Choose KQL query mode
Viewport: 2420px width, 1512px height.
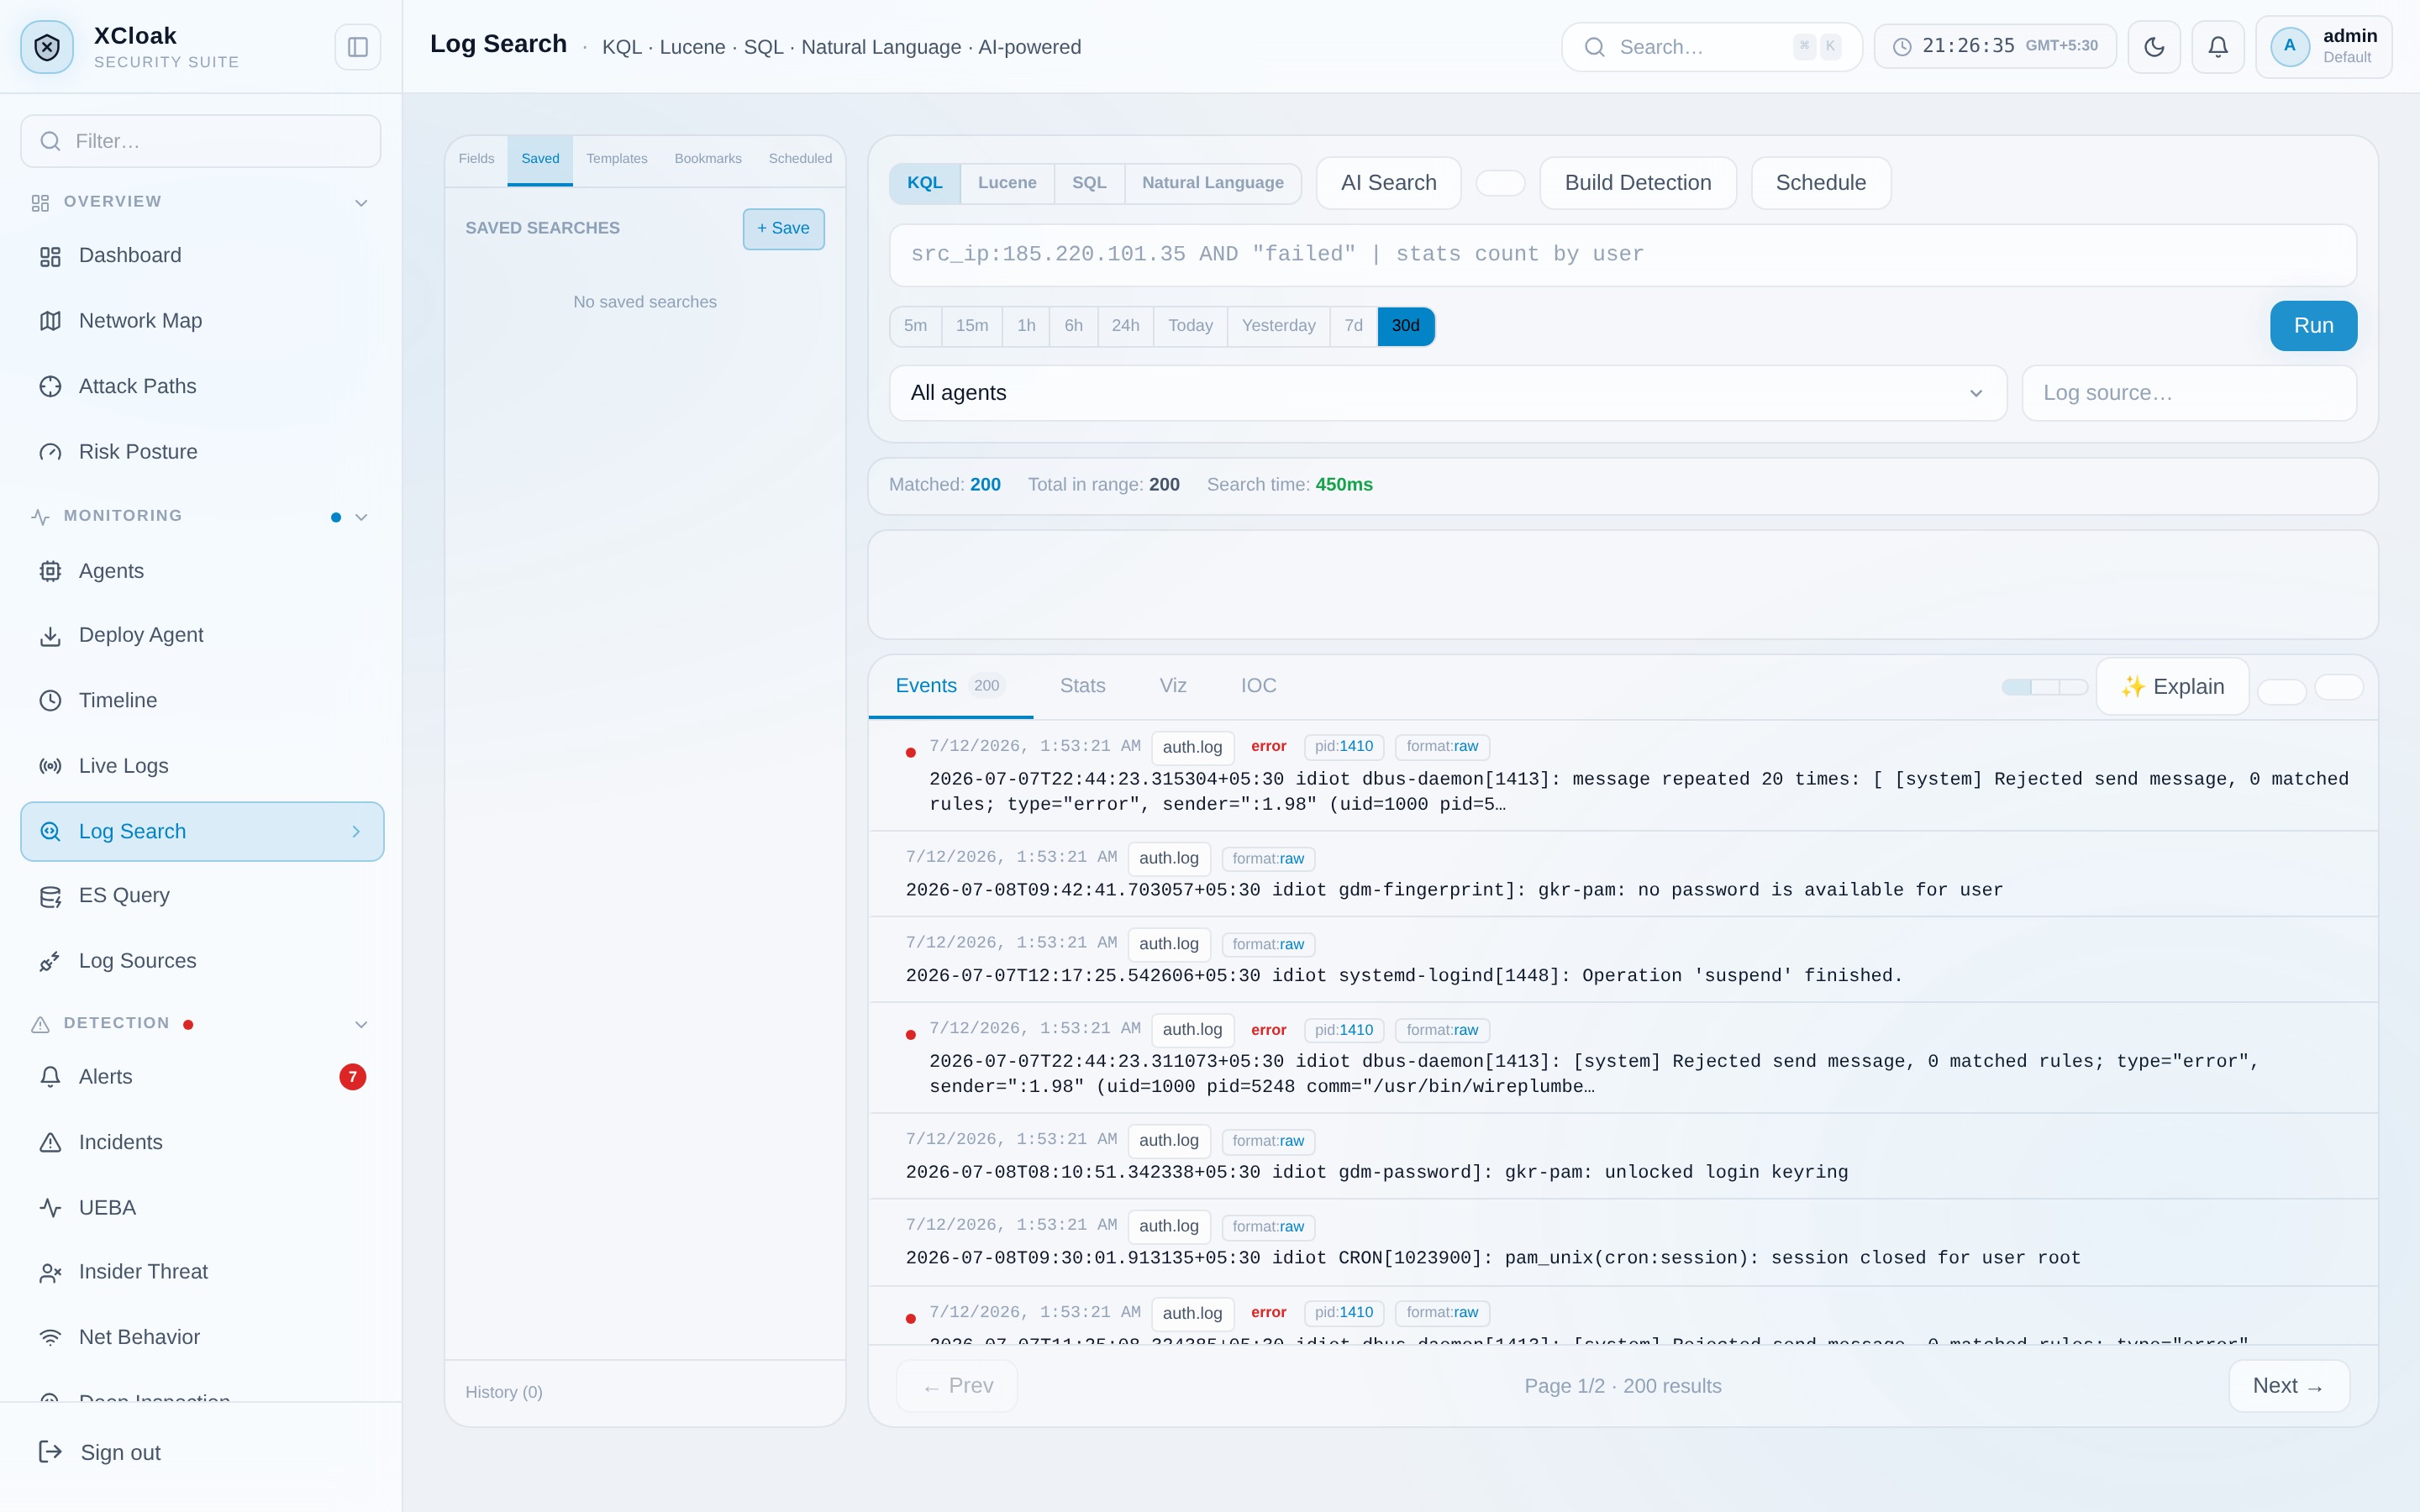pos(924,183)
